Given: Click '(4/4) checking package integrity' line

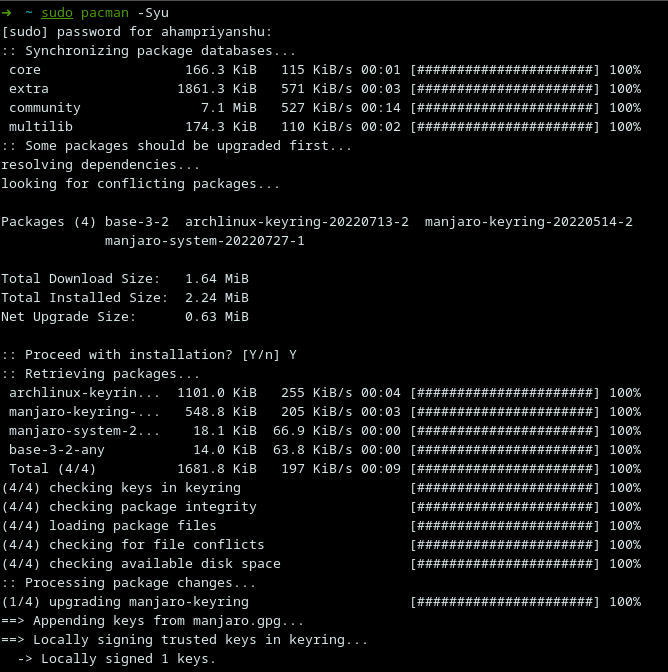Looking at the screenshot, I should coord(129,507).
